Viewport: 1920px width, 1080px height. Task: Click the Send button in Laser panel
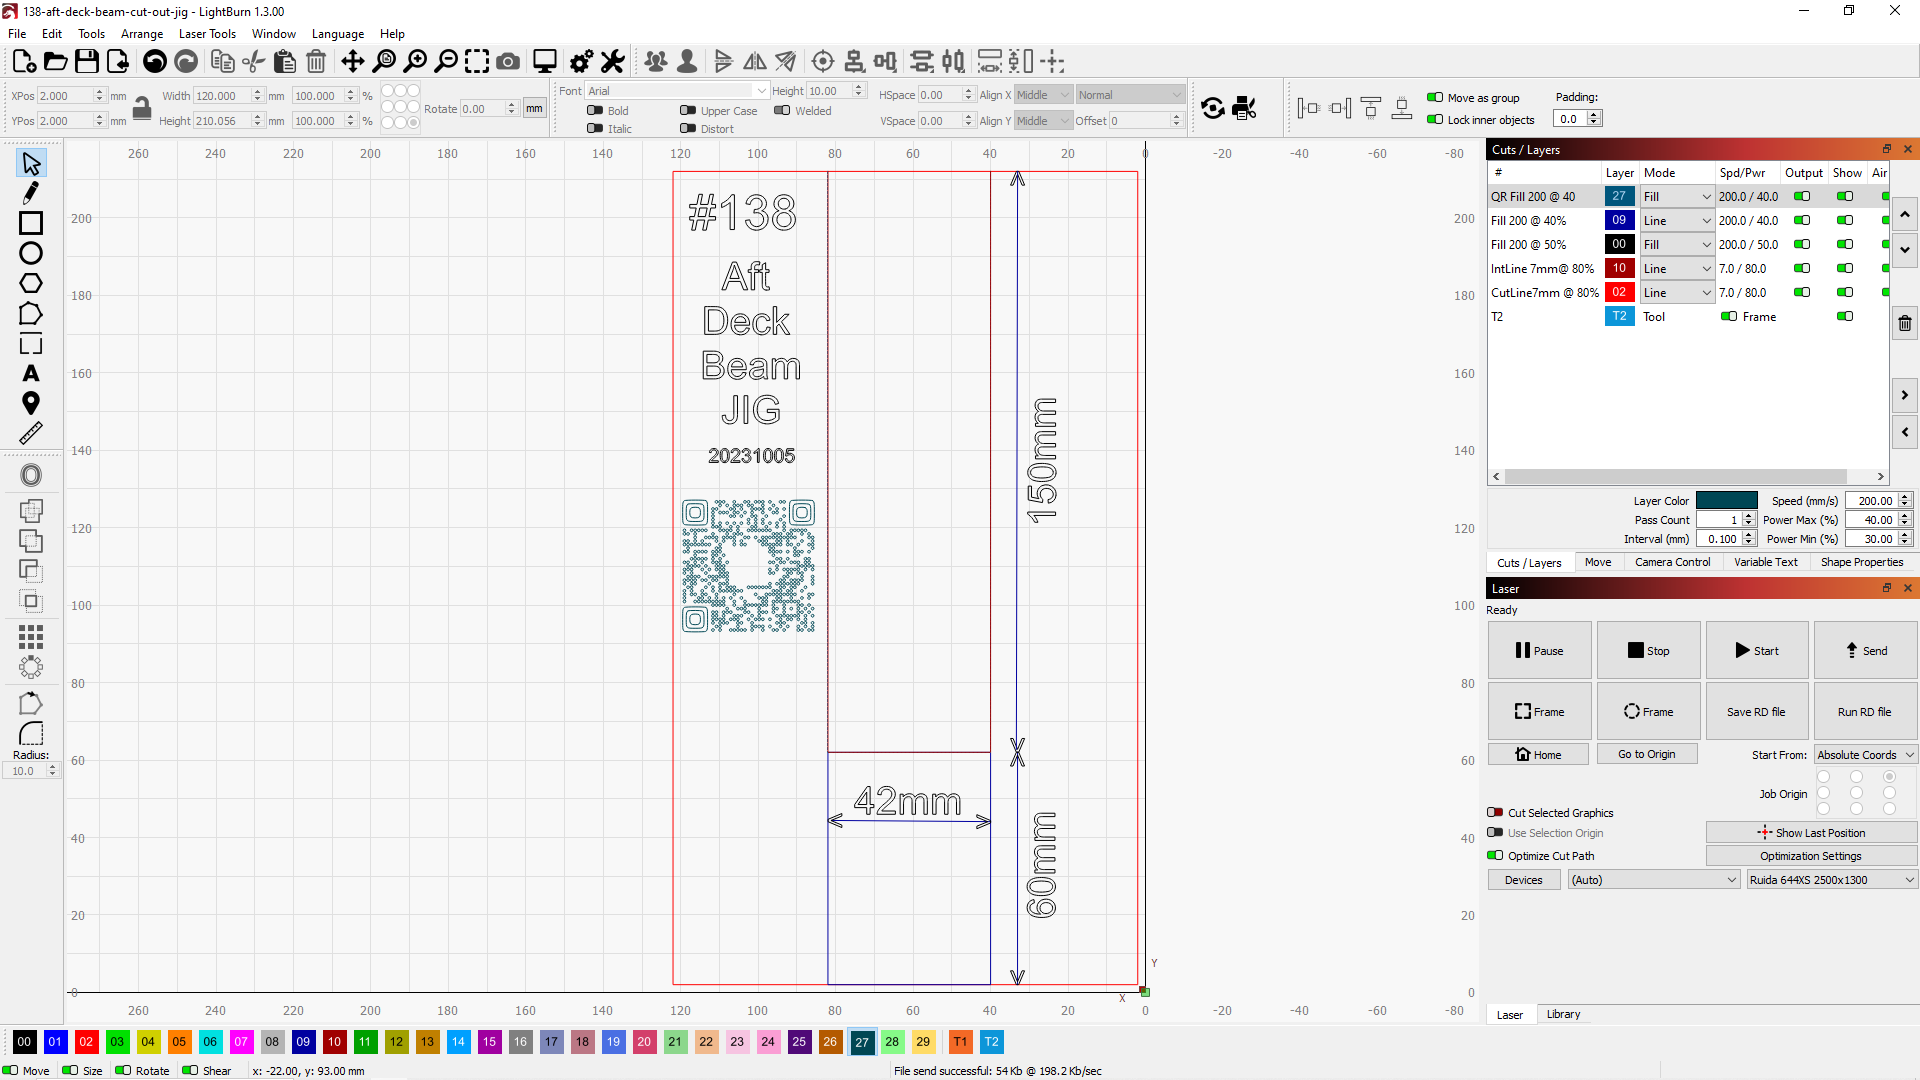1865,650
